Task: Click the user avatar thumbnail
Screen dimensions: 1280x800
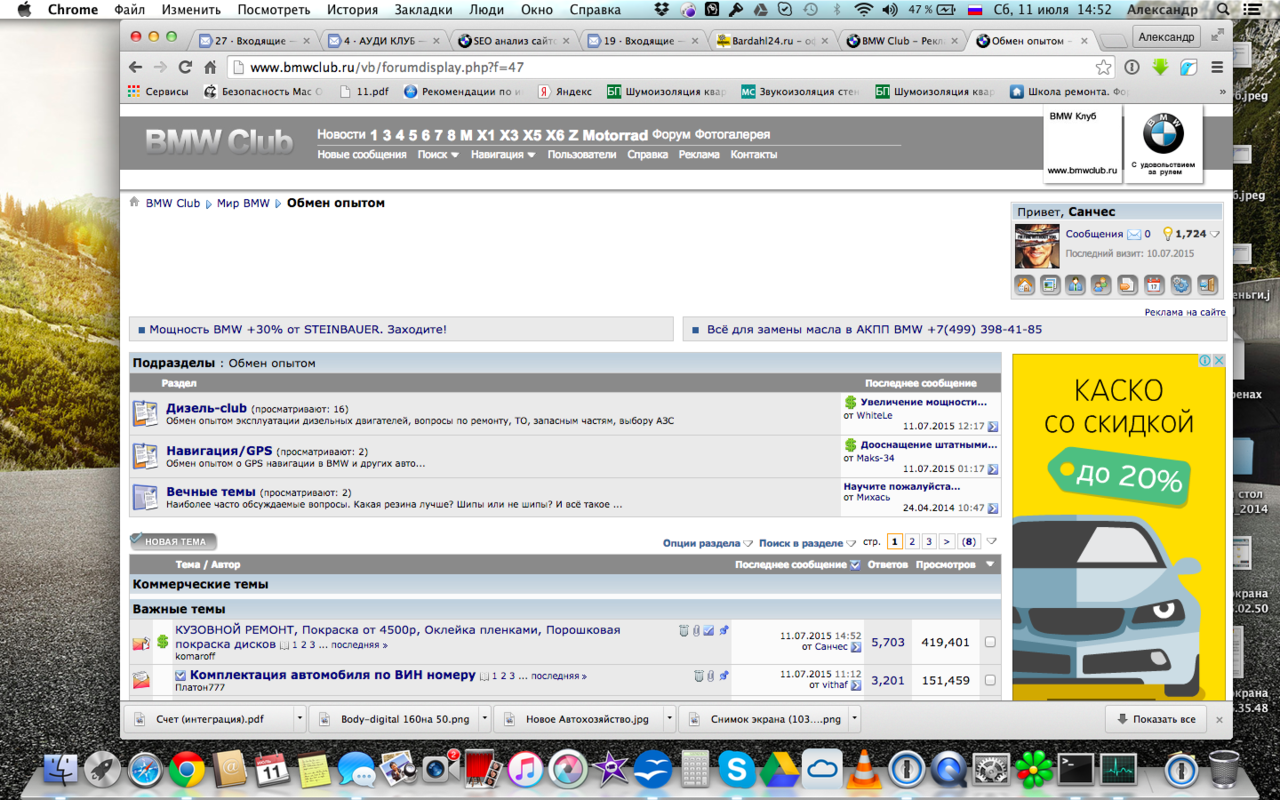Action: [x=1037, y=246]
